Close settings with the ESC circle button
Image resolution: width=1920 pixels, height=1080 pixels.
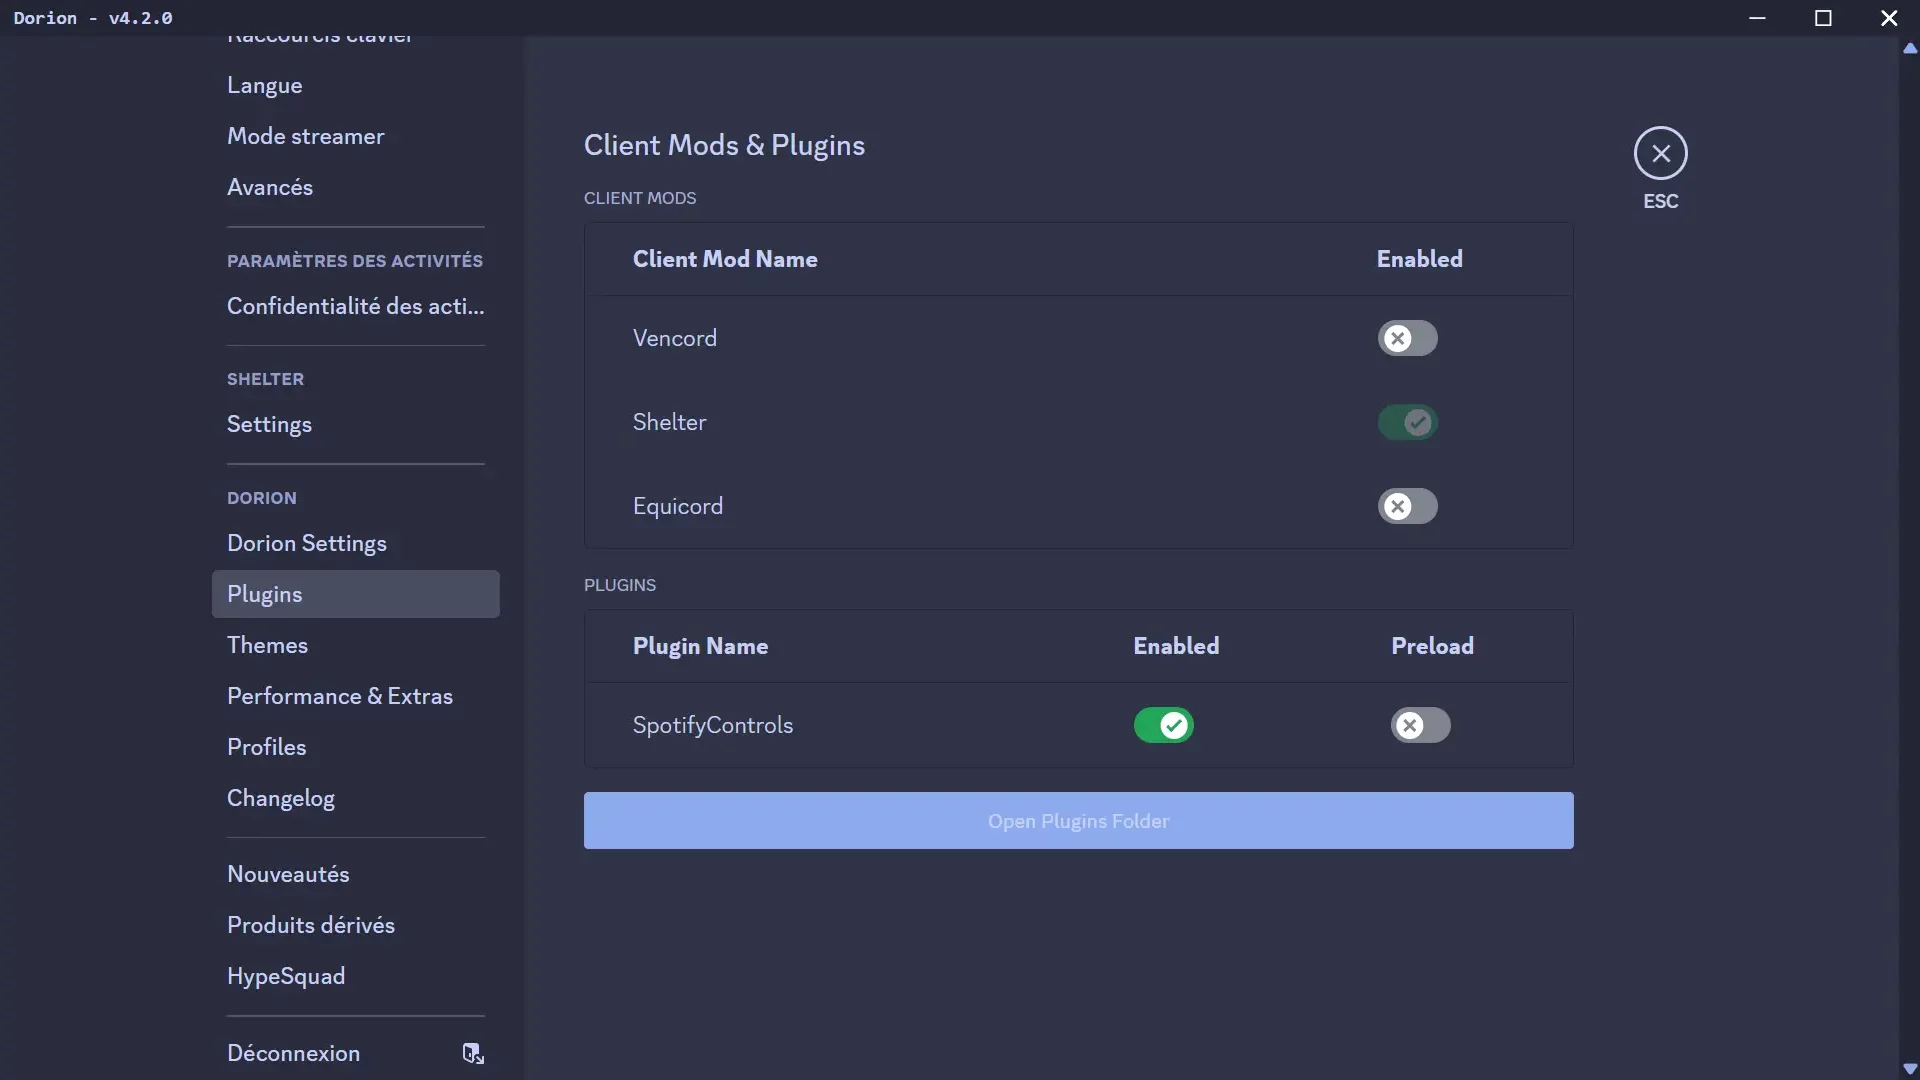click(x=1660, y=153)
